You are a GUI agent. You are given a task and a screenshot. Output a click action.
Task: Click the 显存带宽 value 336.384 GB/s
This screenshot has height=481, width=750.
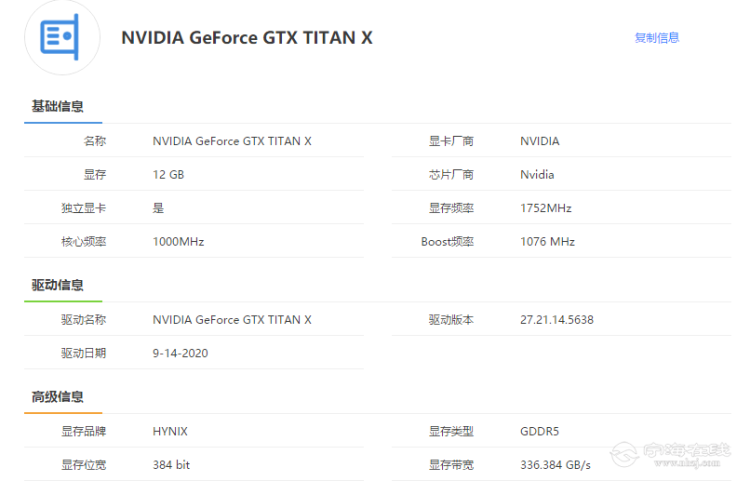point(556,465)
